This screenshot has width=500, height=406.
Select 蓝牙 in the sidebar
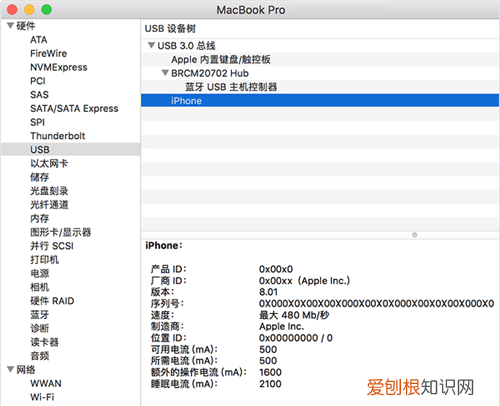39,314
